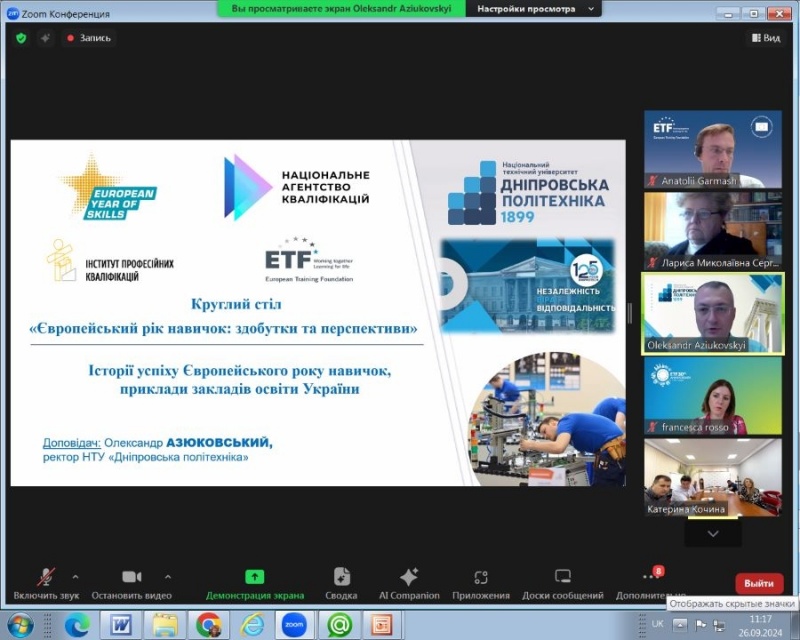Open the Настройки просмотра dropdown
This screenshot has width=800, height=640.
pyautogui.click(x=534, y=8)
